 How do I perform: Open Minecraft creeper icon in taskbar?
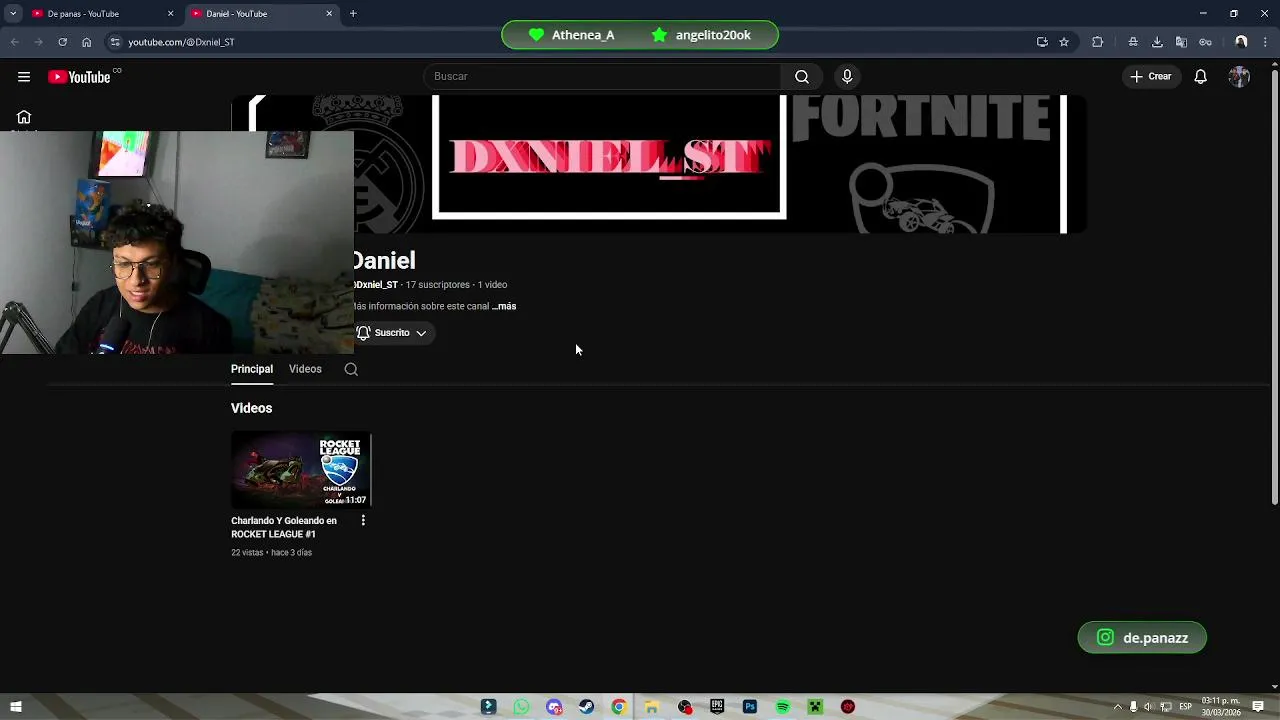pyautogui.click(x=815, y=707)
